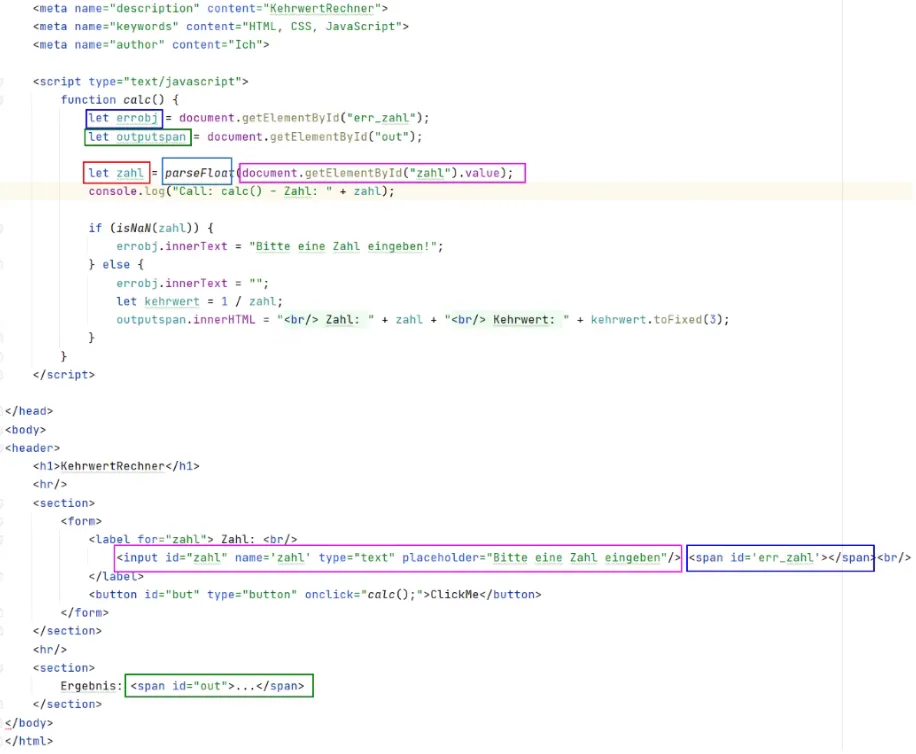916x754 pixels.
Task: Click 'let errobj' variable declaration
Action: click(124, 119)
